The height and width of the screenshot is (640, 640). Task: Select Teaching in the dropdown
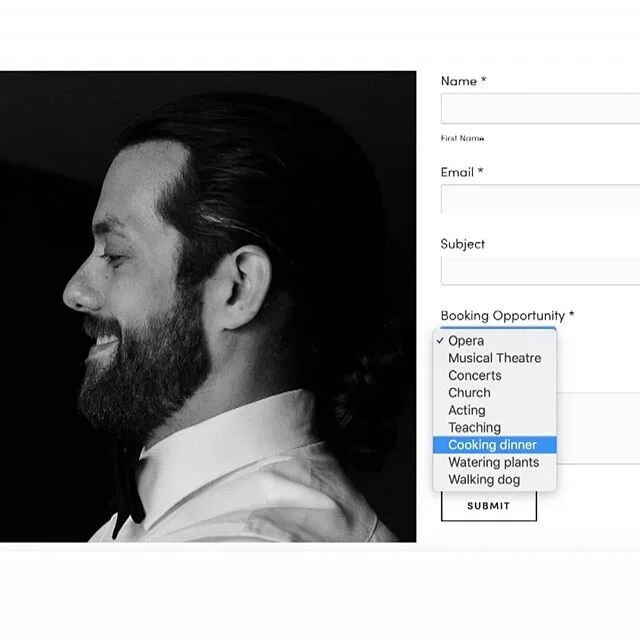coord(494,427)
